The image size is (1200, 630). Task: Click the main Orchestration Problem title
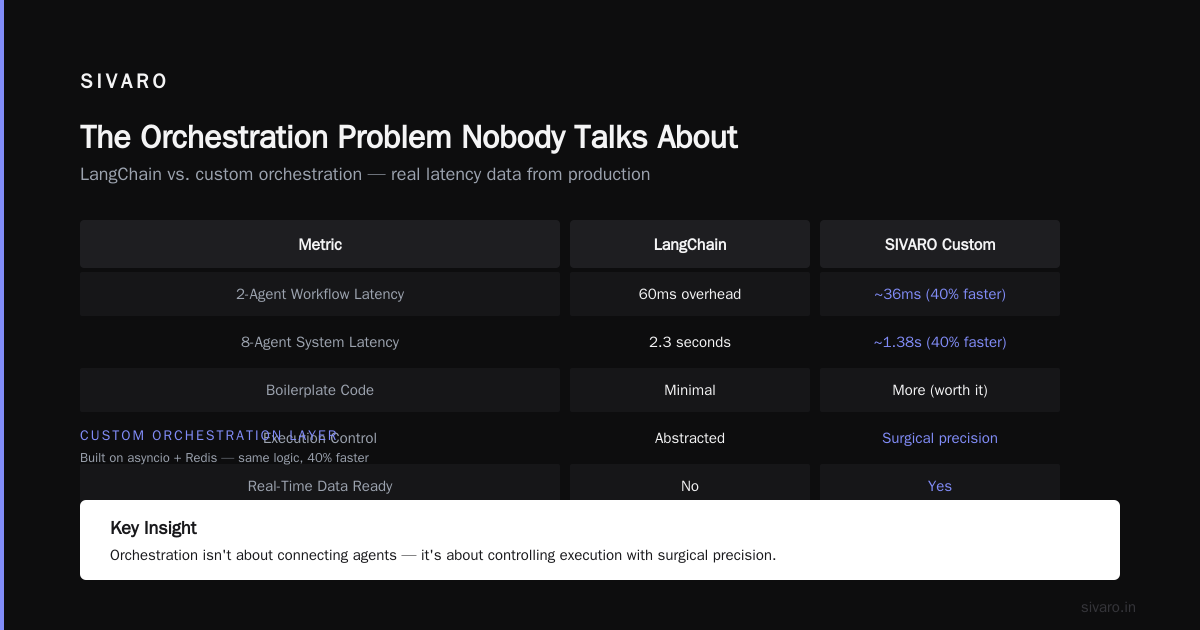(409, 137)
